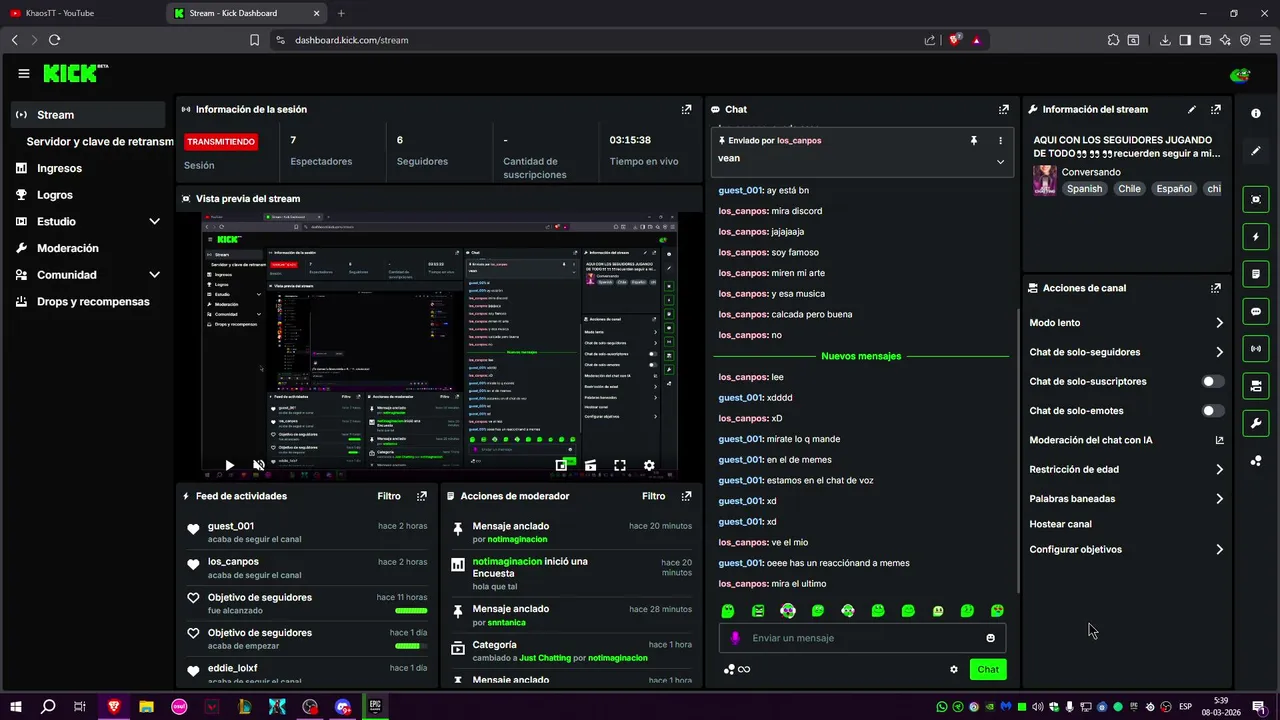The image size is (1280, 720).
Task: Click the purple microphone icon in message box
Action: tap(736, 638)
